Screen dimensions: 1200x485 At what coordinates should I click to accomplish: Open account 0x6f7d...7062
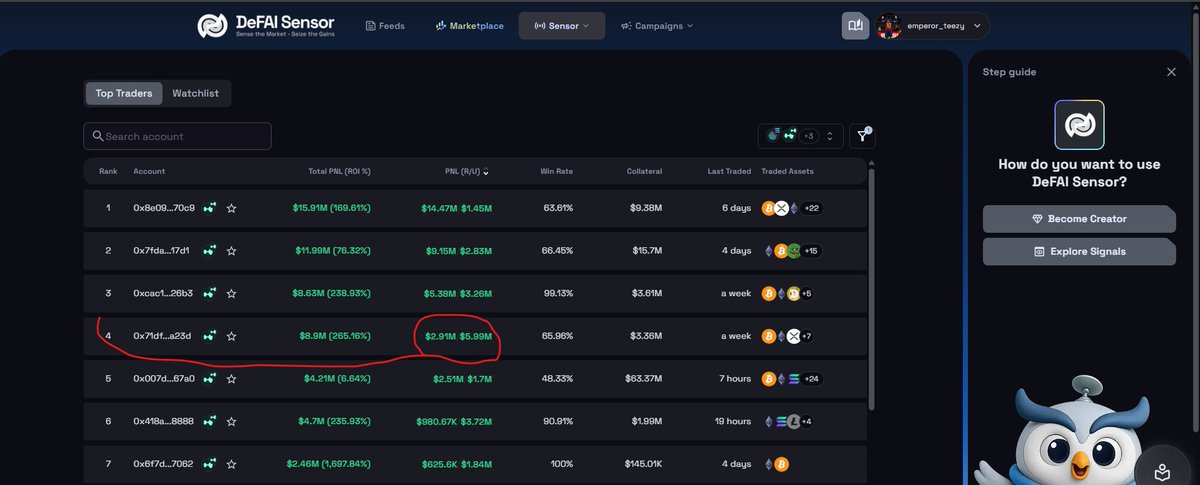click(163, 464)
